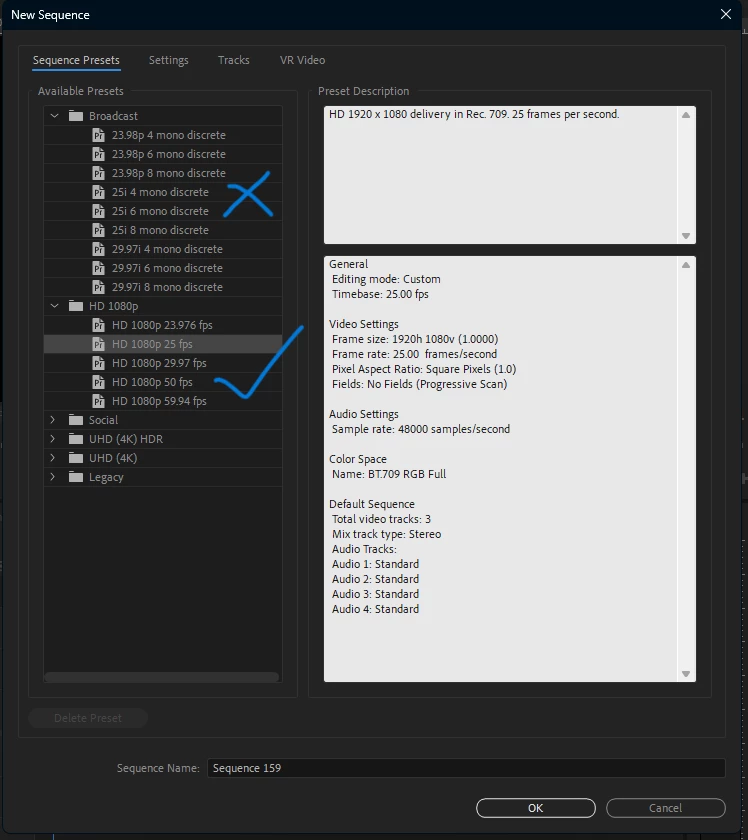Click the Pr icon of 23.98p 6 mono discrete

coord(99,154)
